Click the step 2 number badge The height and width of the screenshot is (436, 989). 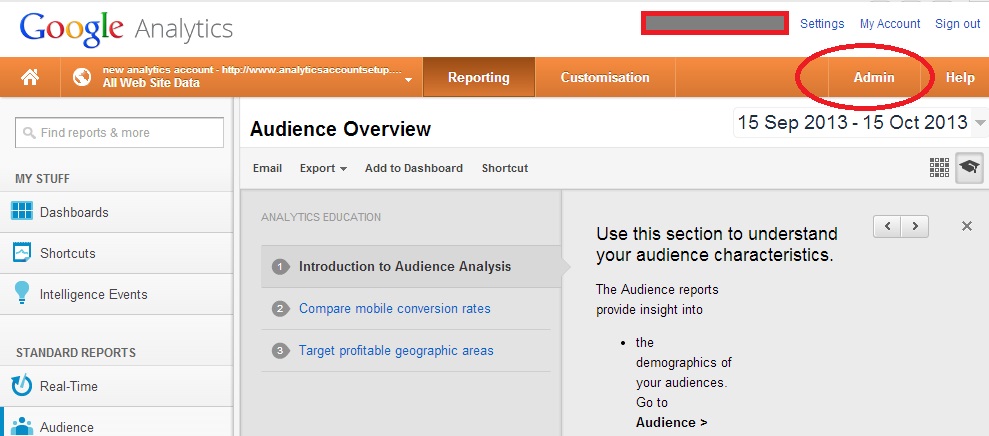280,309
